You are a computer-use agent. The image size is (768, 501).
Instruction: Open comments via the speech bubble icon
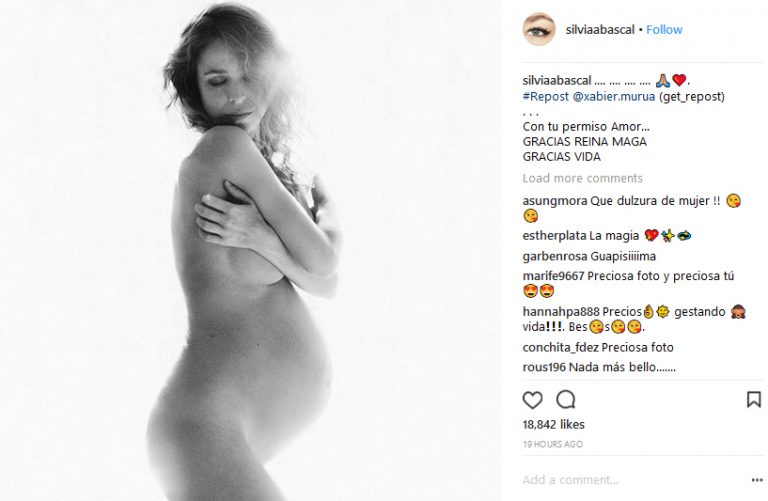[566, 400]
